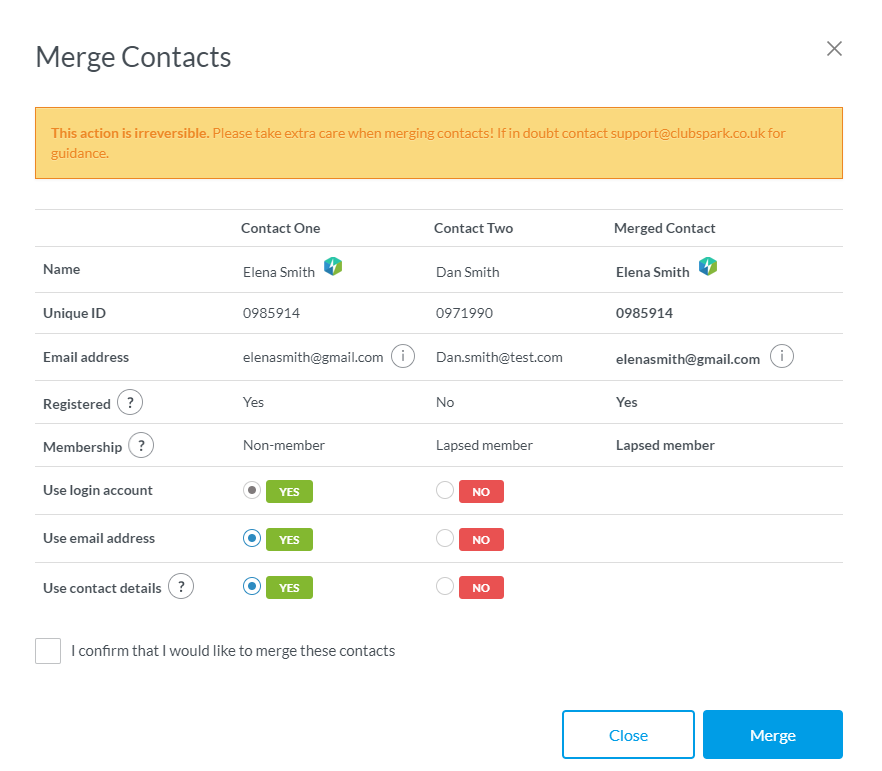Click the badge icon beside Contact One's name
Image resolution: width=882 pixels, height=771 pixels.
coord(333,267)
